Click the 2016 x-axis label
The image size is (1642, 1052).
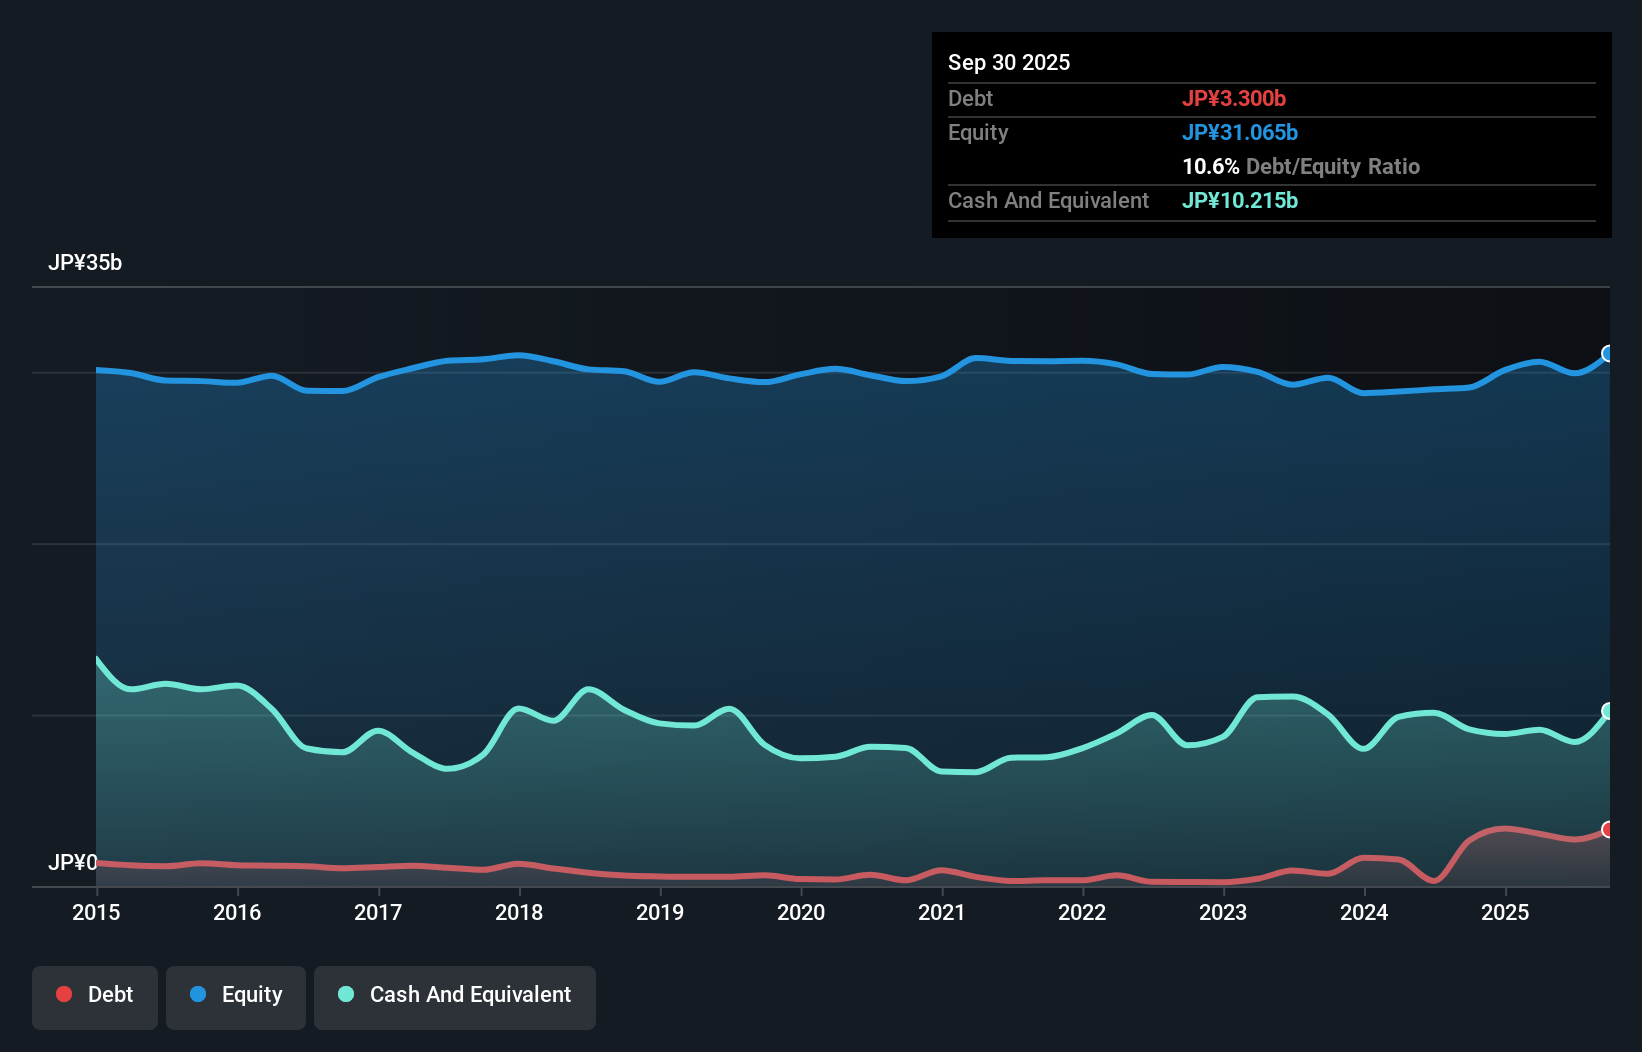coord(237,912)
